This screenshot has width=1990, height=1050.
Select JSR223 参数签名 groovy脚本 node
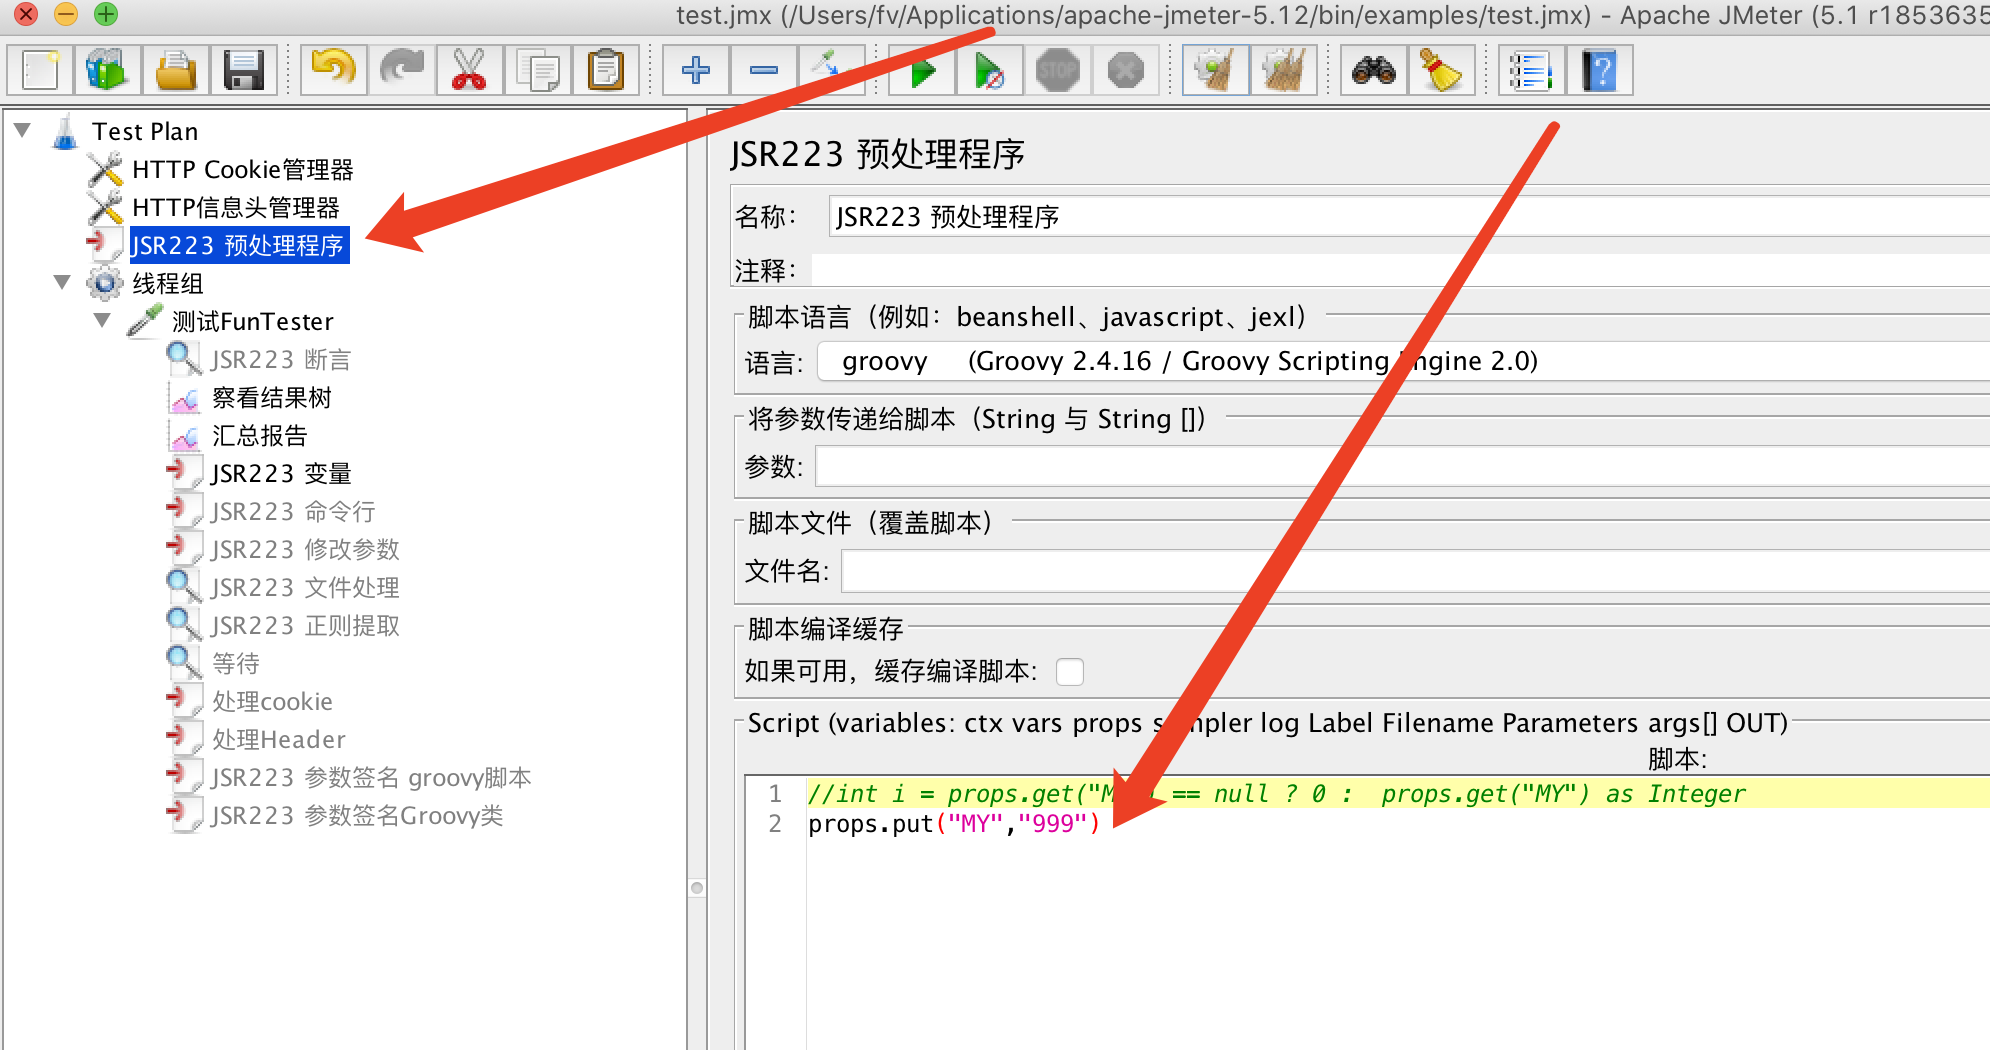tap(371, 778)
